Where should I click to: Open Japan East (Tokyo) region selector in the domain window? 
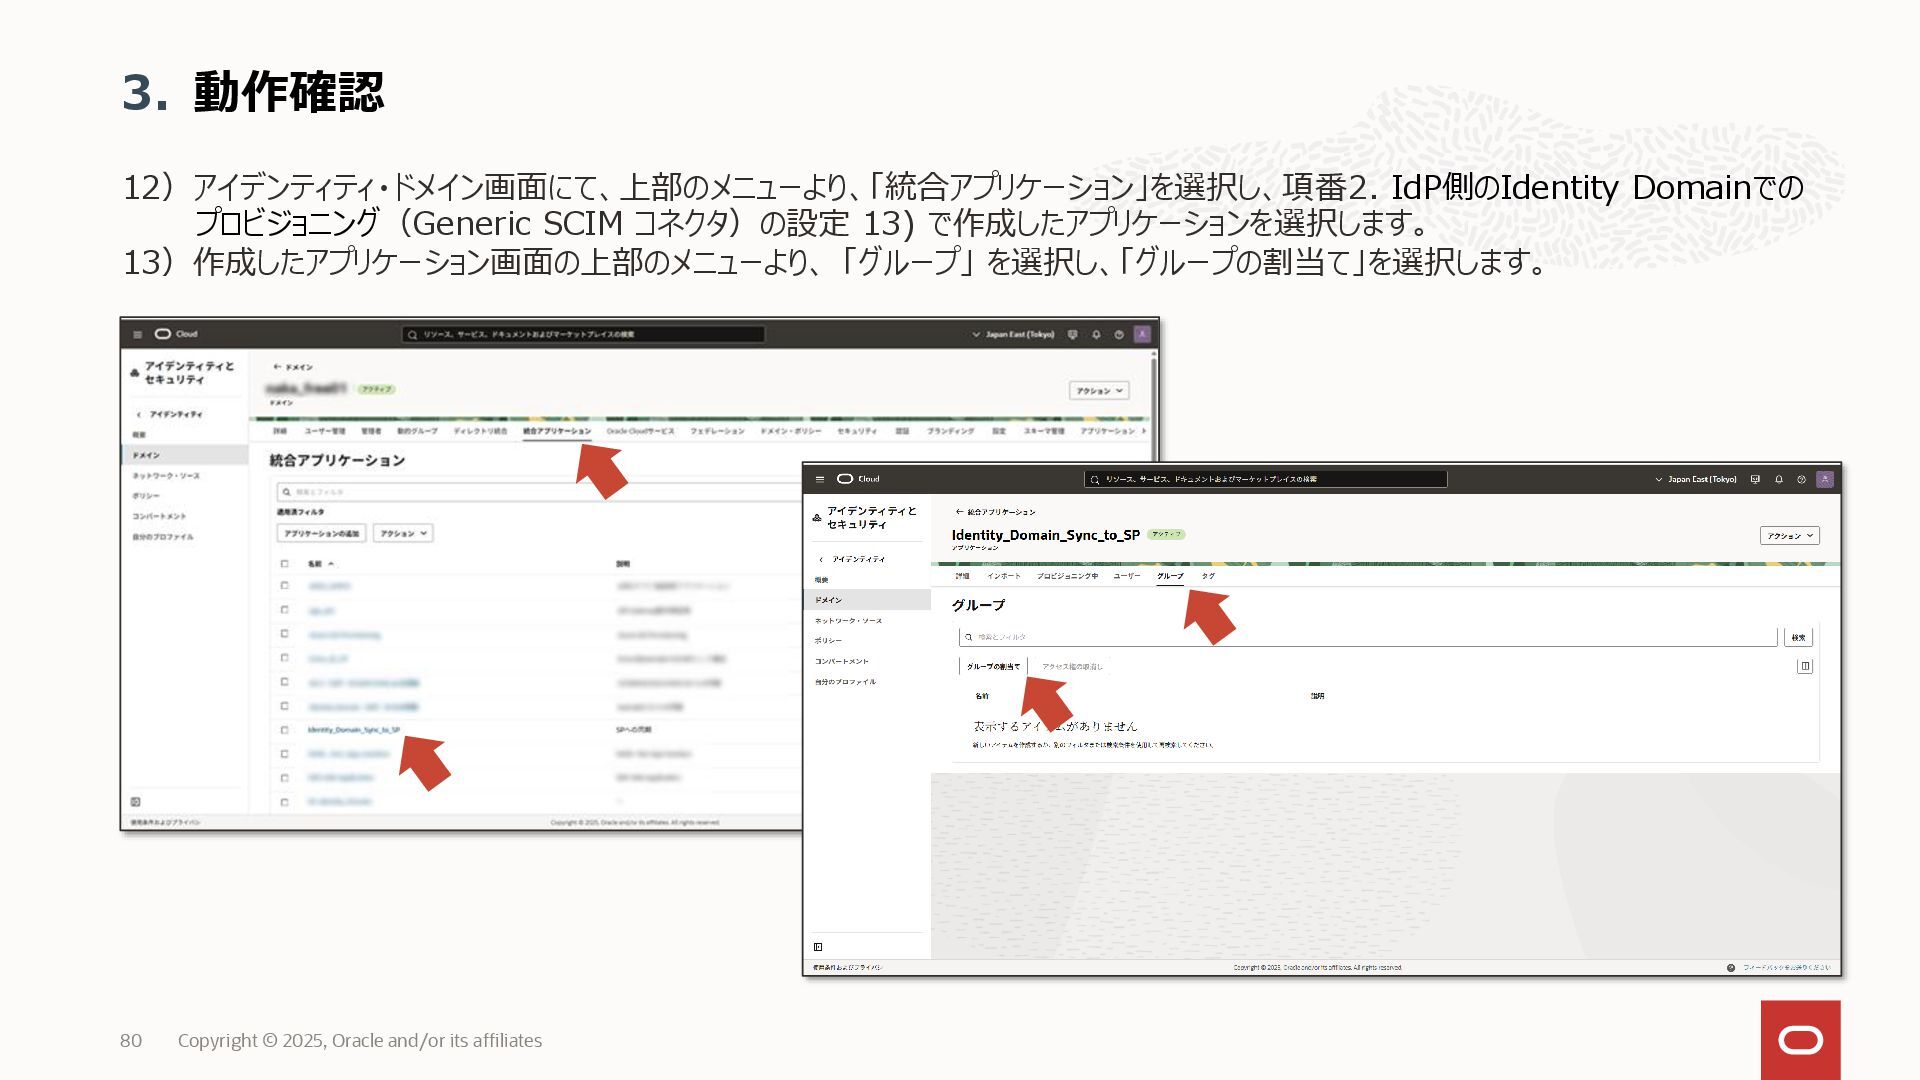point(1013,335)
